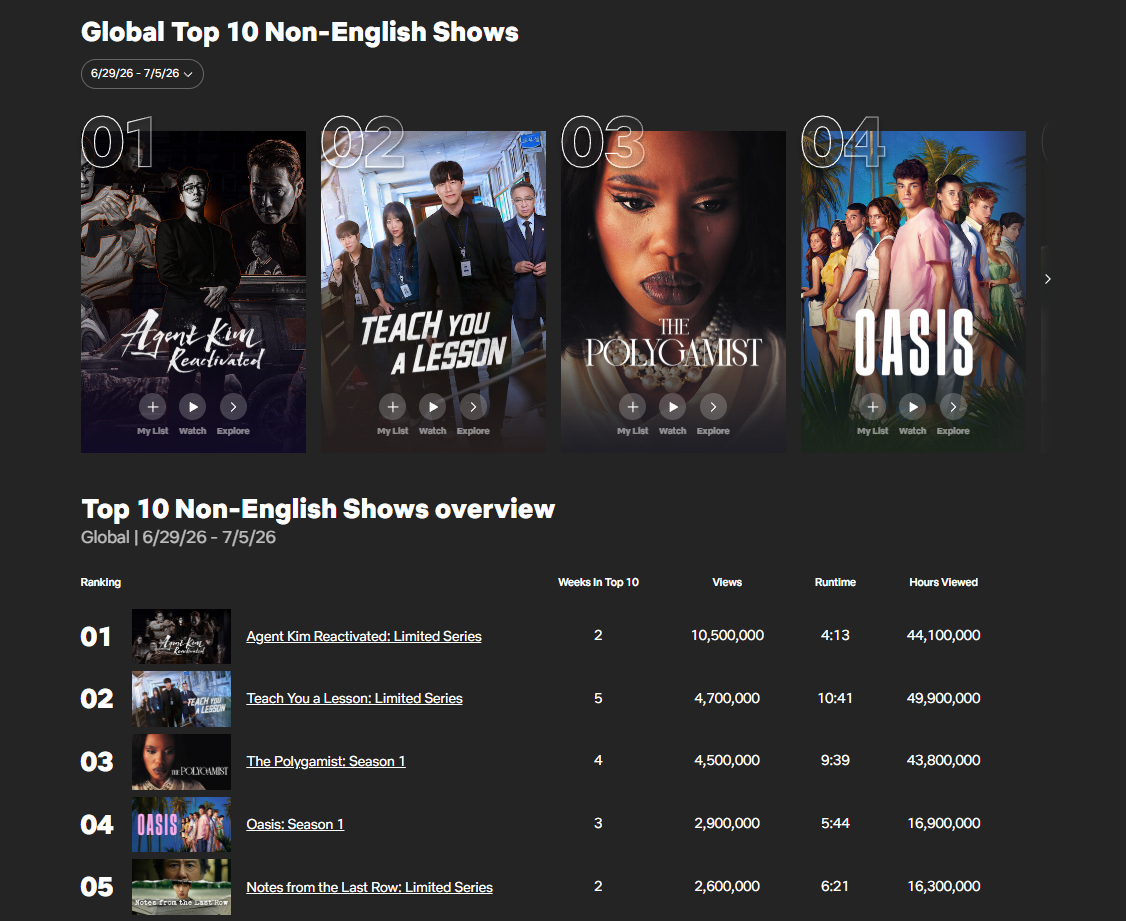
Task: Select the Top 10 Non-English Shows overview heading
Action: [318, 509]
